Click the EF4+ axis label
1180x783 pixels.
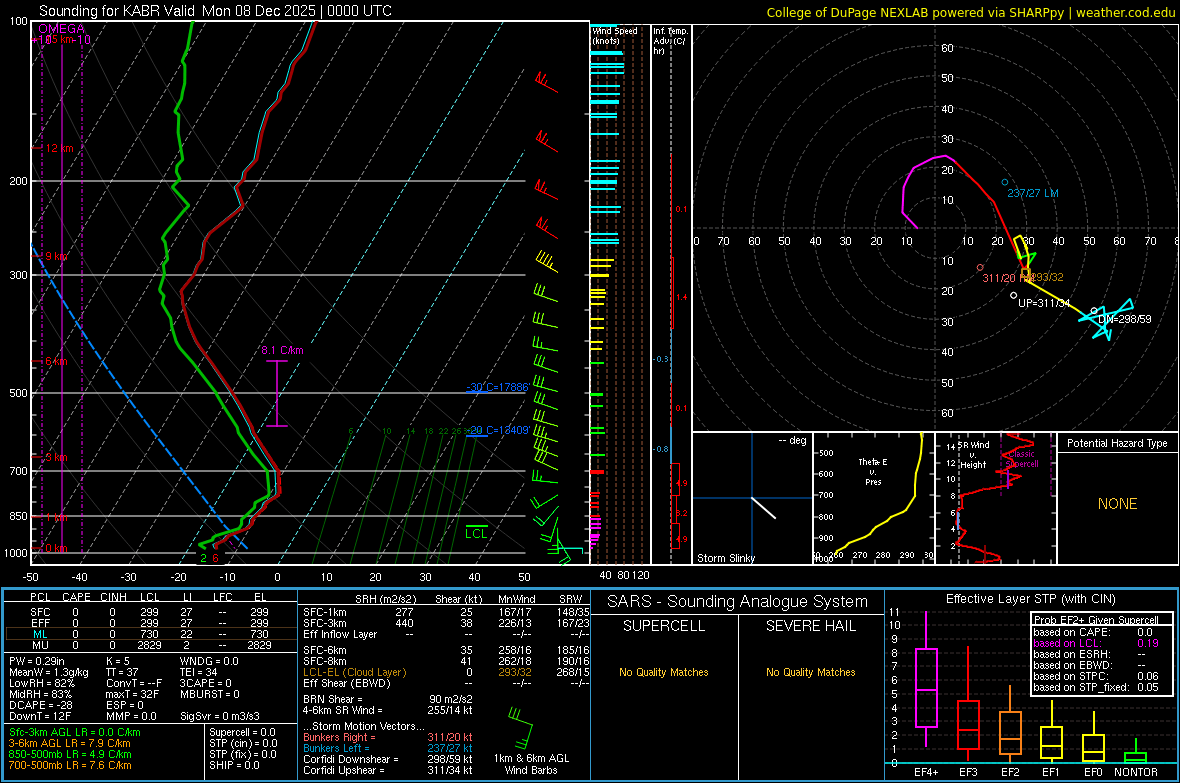click(x=926, y=772)
